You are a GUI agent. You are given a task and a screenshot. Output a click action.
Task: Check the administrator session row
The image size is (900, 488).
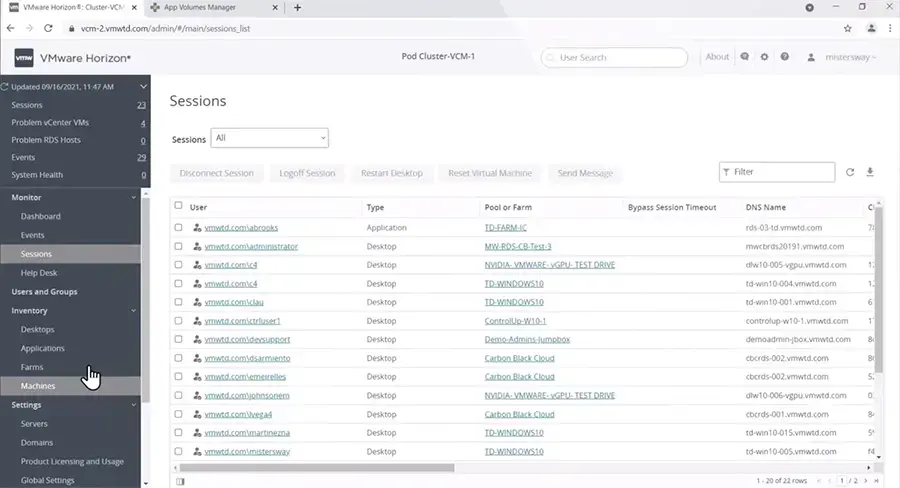(179, 246)
